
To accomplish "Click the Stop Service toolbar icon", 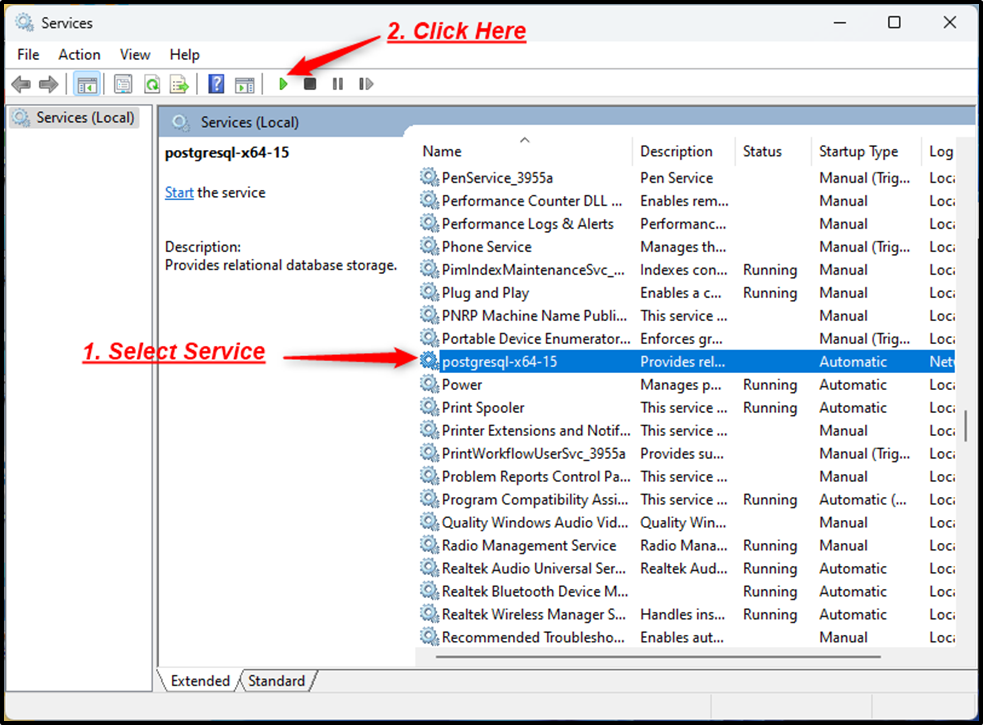I will 310,83.
